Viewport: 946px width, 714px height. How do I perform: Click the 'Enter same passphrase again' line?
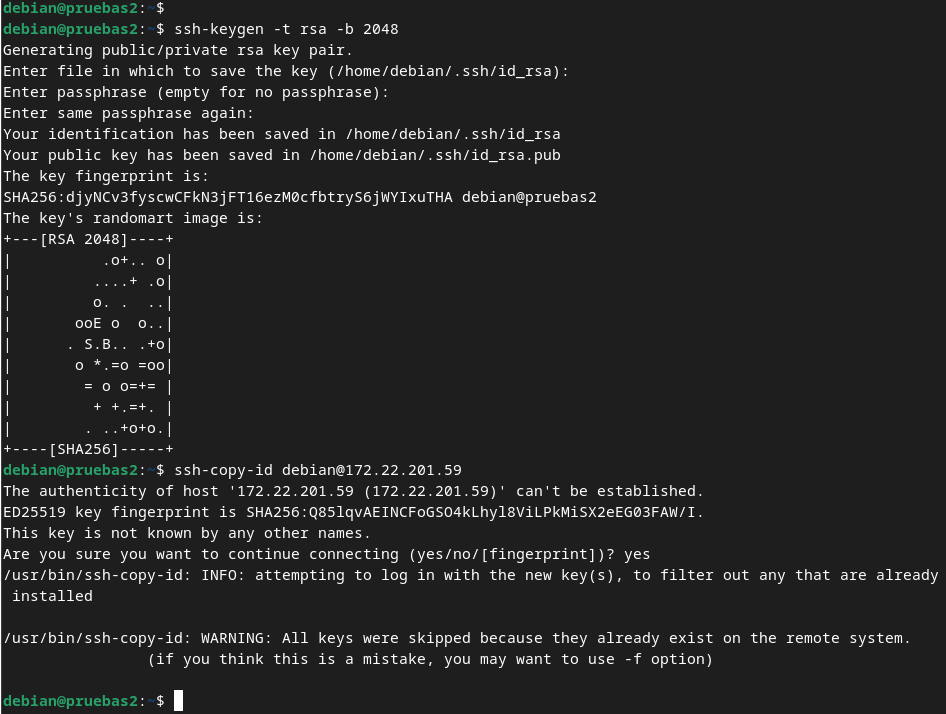(x=129, y=113)
